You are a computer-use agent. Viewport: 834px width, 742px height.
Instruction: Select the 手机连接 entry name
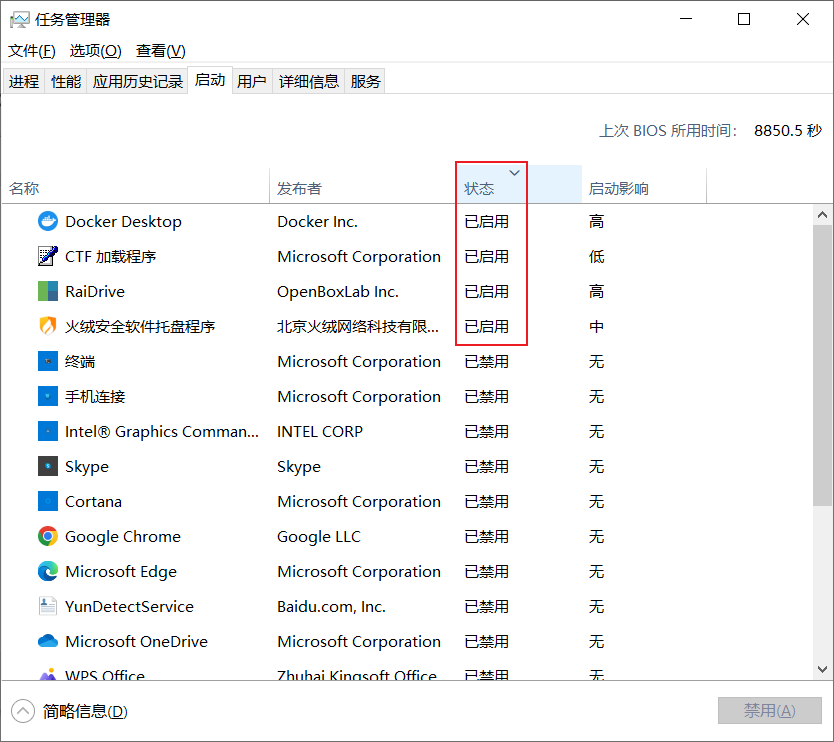[x=95, y=396]
